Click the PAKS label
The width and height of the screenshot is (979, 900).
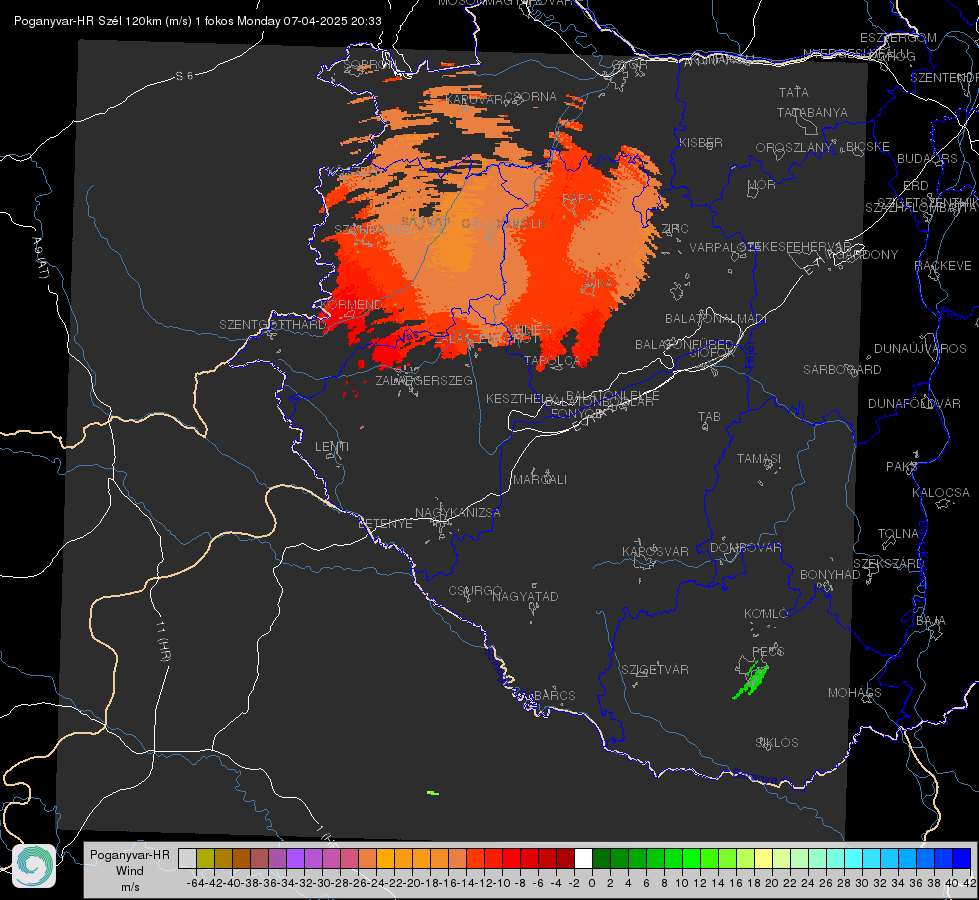point(902,467)
